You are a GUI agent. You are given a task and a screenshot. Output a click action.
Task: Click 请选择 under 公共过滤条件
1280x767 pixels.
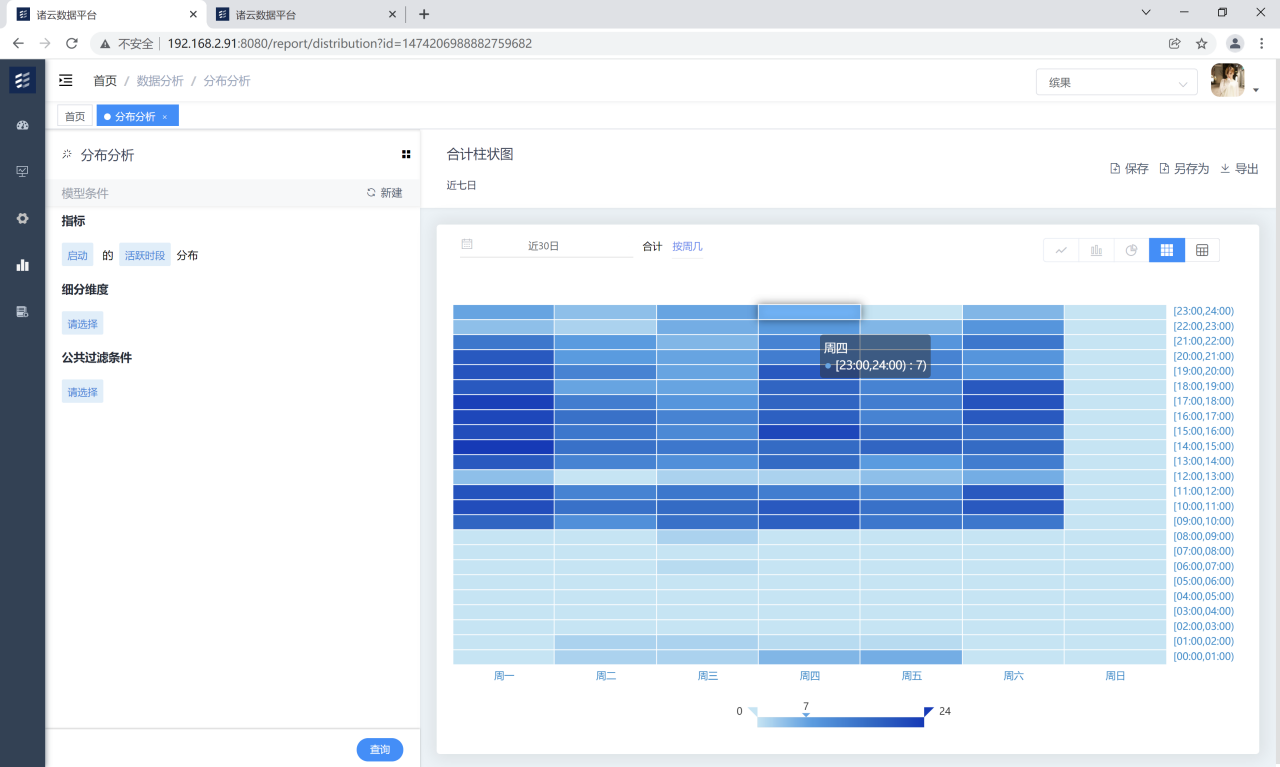pyautogui.click(x=83, y=391)
